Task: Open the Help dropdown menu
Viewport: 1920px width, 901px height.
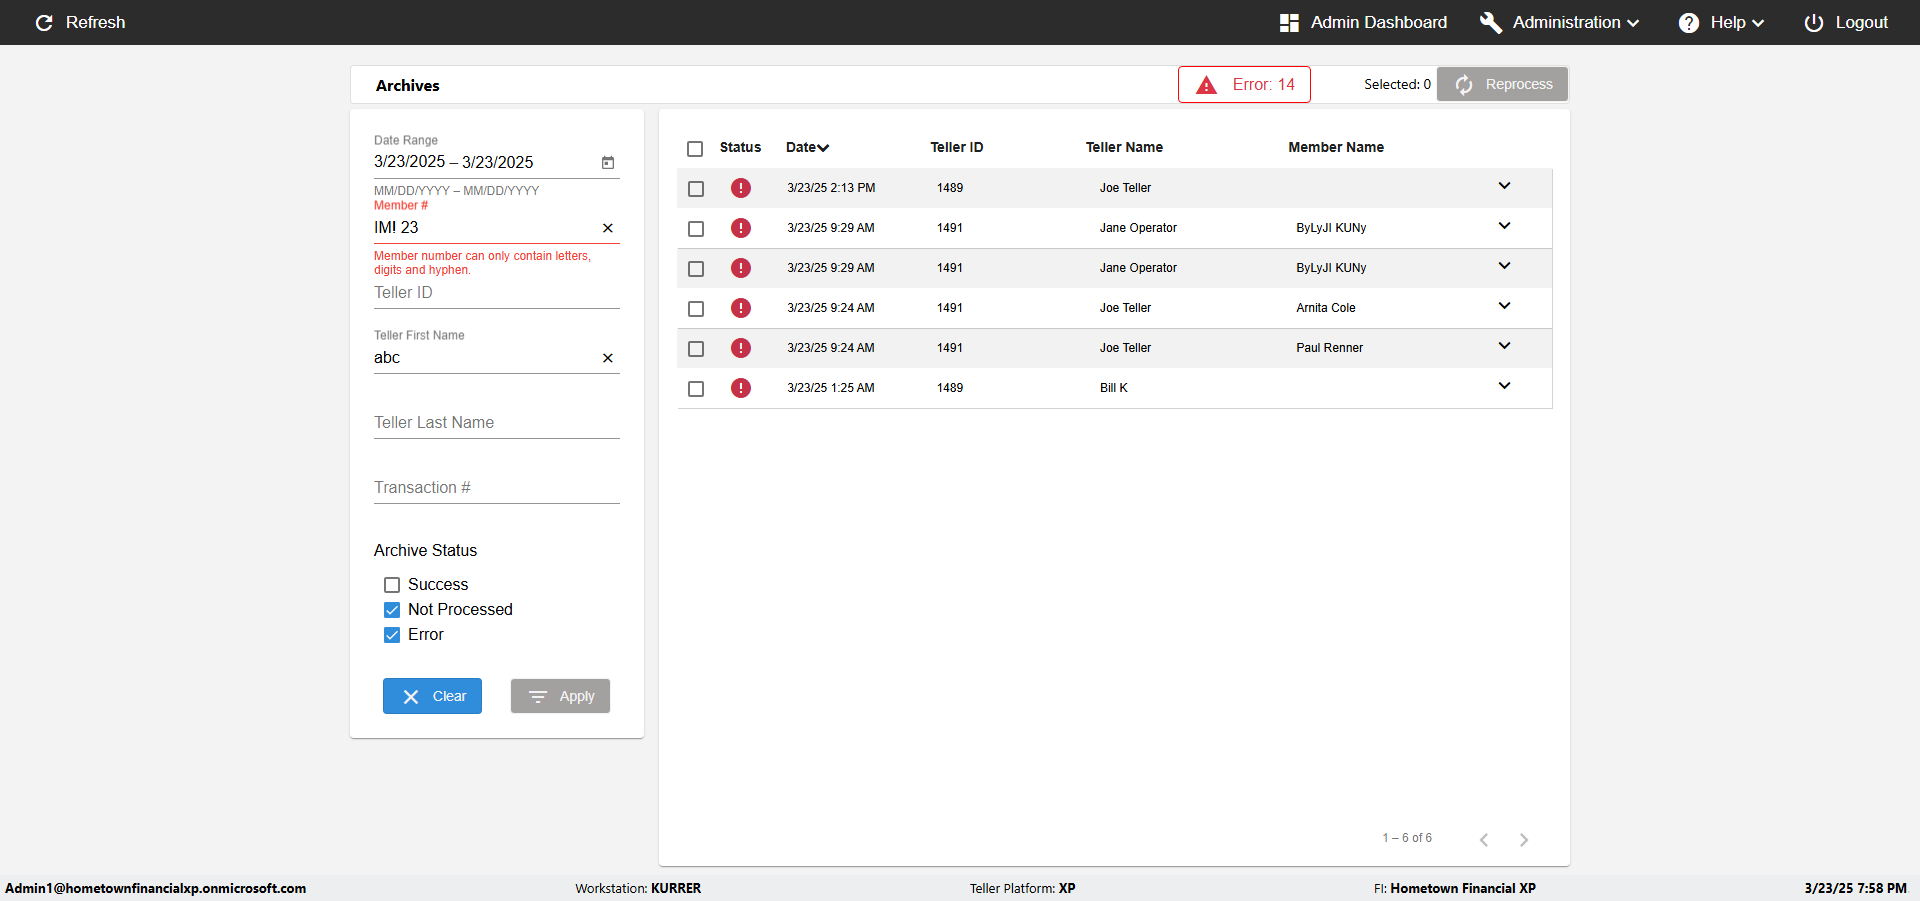Action: (x=1727, y=22)
